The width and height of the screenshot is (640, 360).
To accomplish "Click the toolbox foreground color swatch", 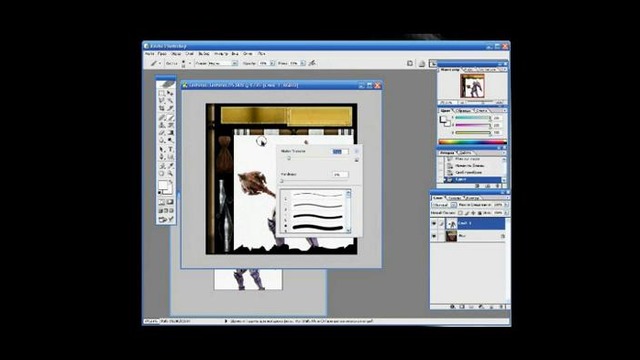I will coord(163,185).
